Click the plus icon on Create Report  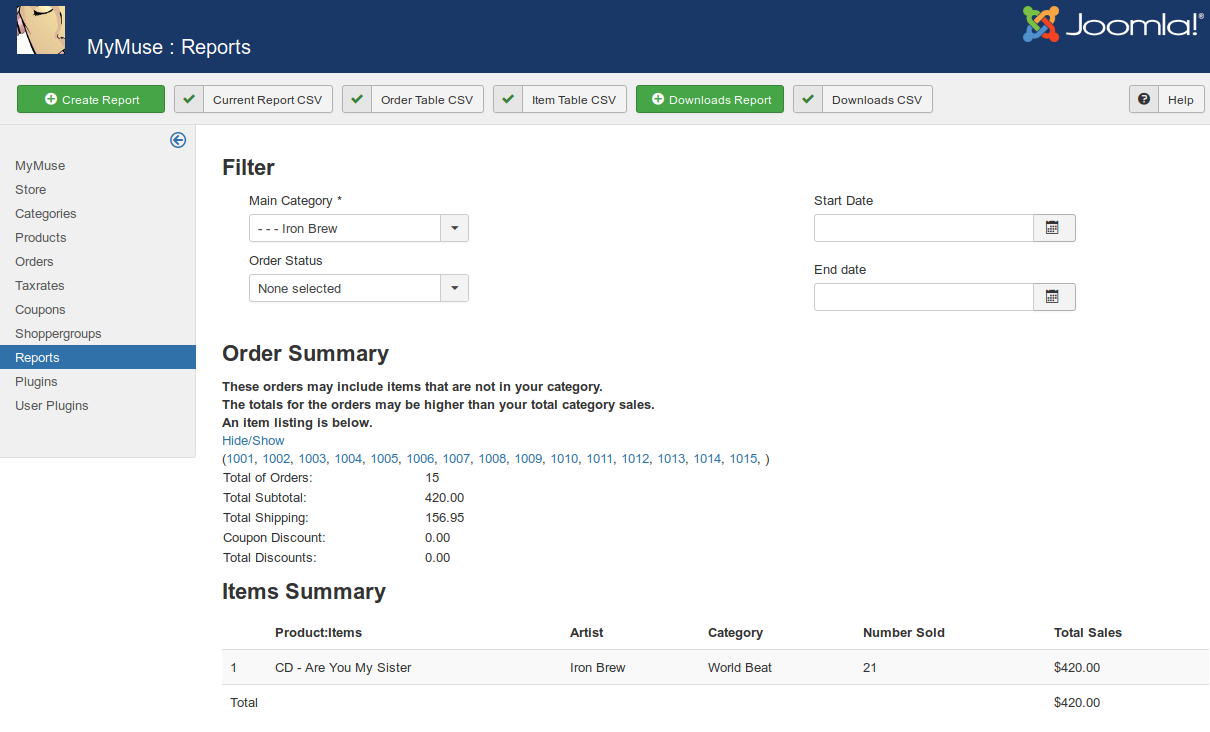(51, 99)
